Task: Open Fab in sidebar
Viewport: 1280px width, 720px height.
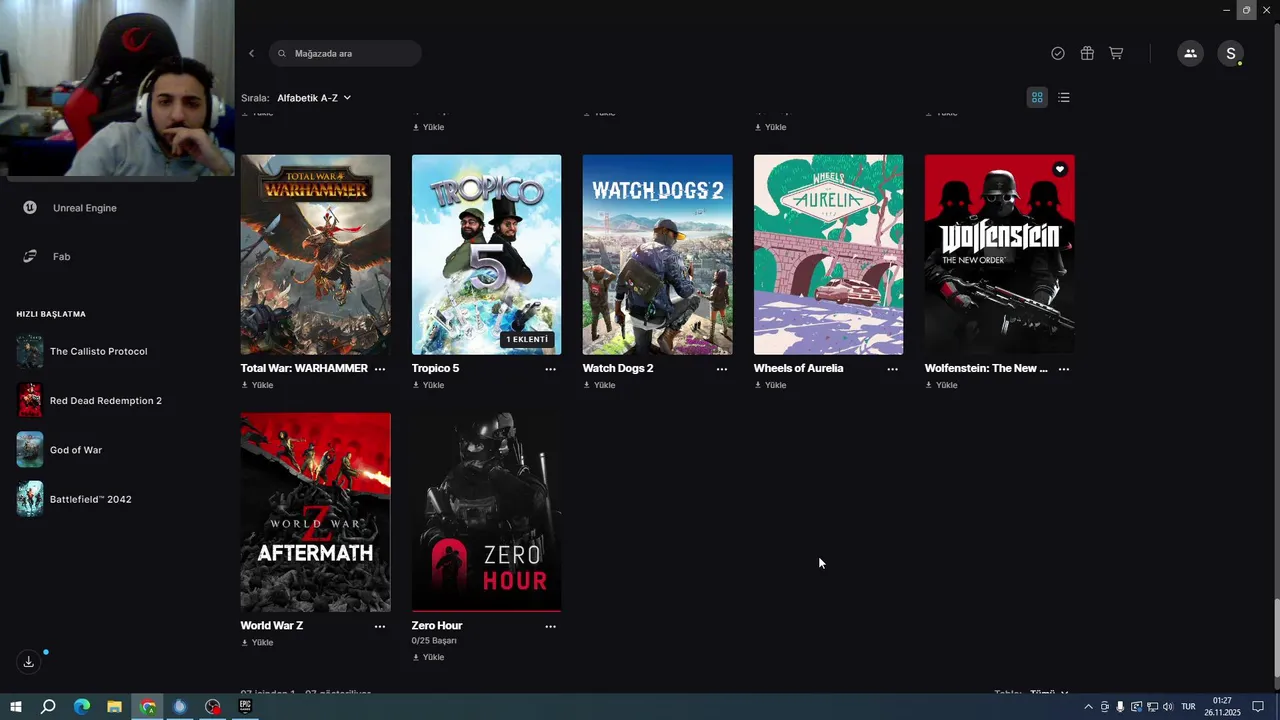Action: pyautogui.click(x=61, y=257)
